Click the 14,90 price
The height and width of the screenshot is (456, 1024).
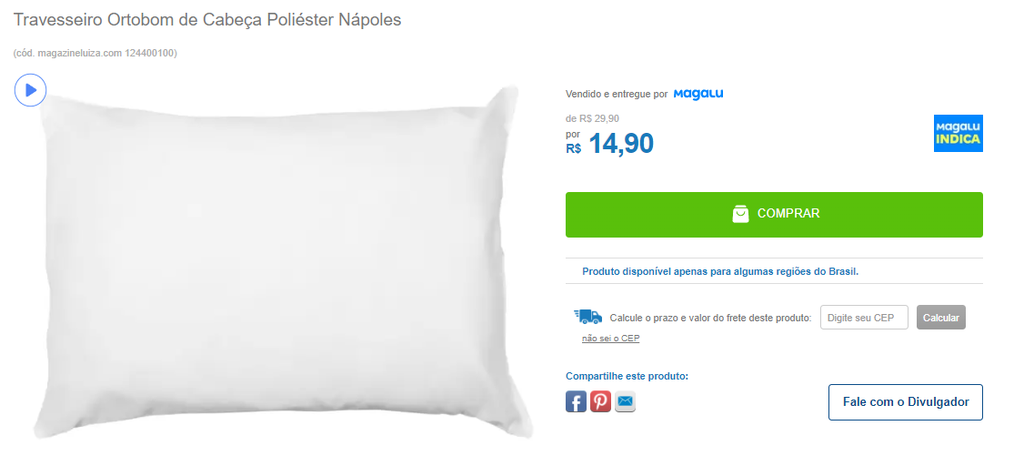pyautogui.click(x=621, y=144)
